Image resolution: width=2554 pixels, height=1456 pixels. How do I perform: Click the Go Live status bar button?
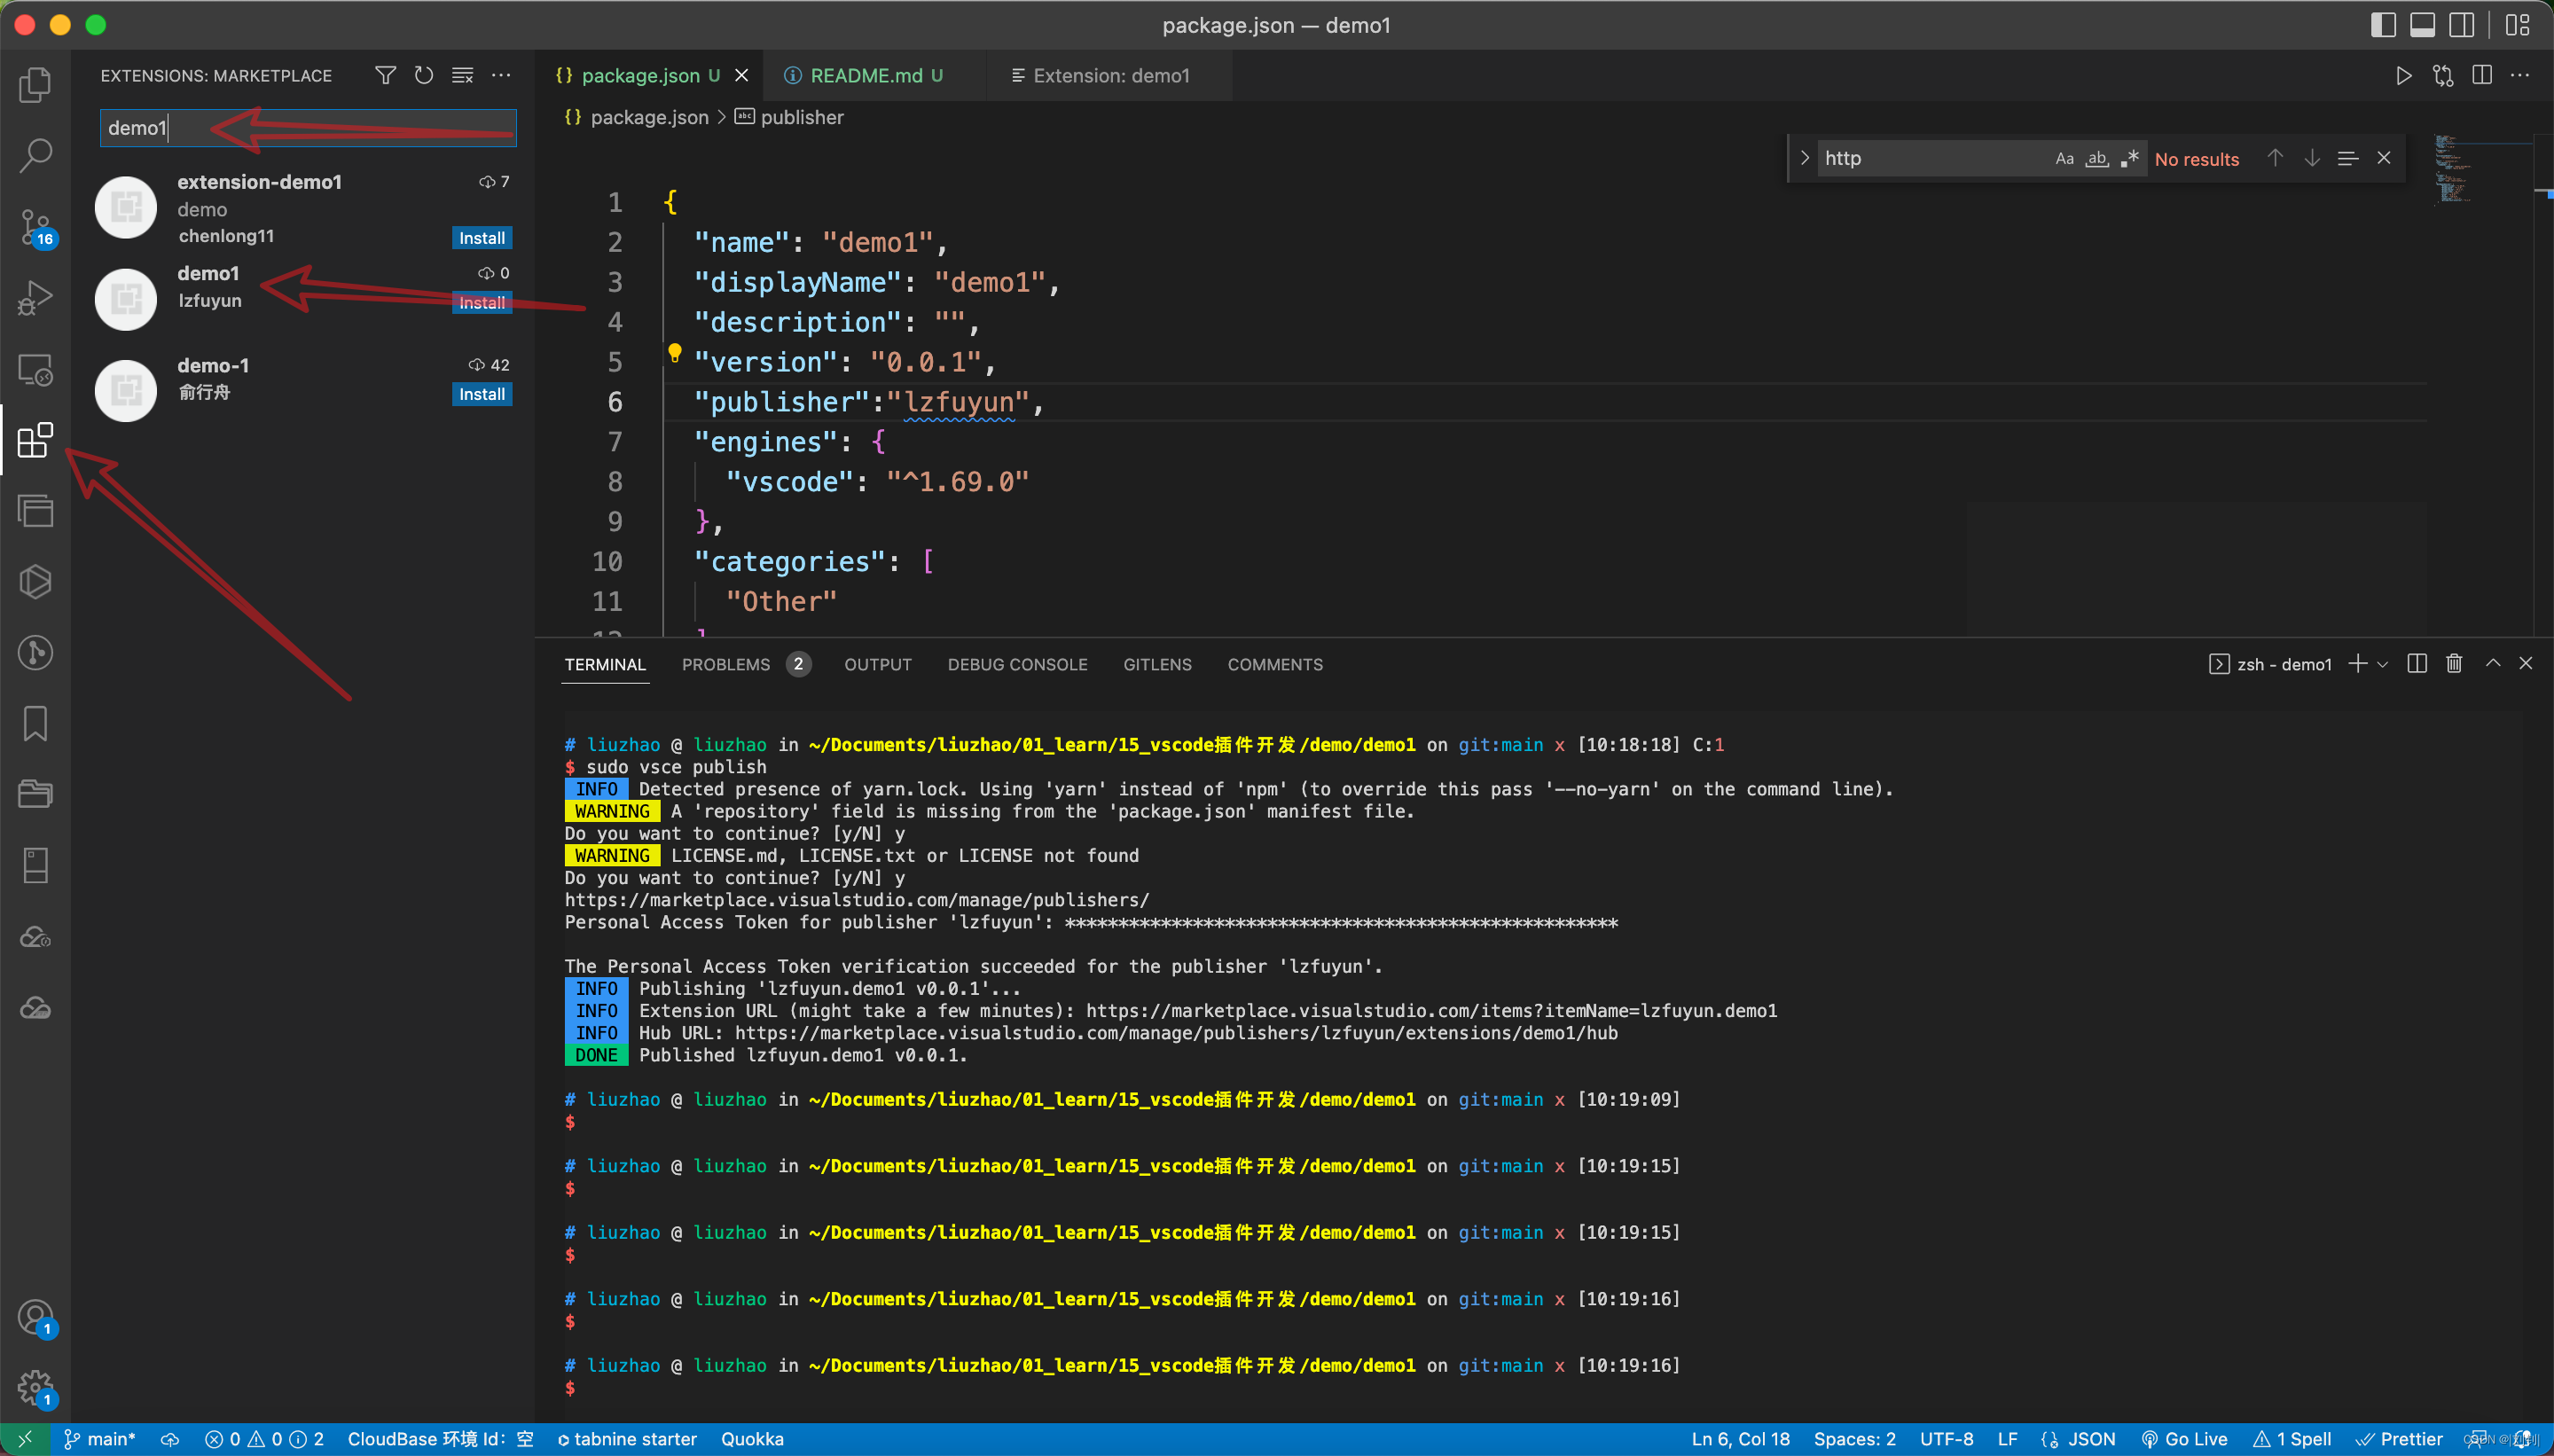(2185, 1439)
